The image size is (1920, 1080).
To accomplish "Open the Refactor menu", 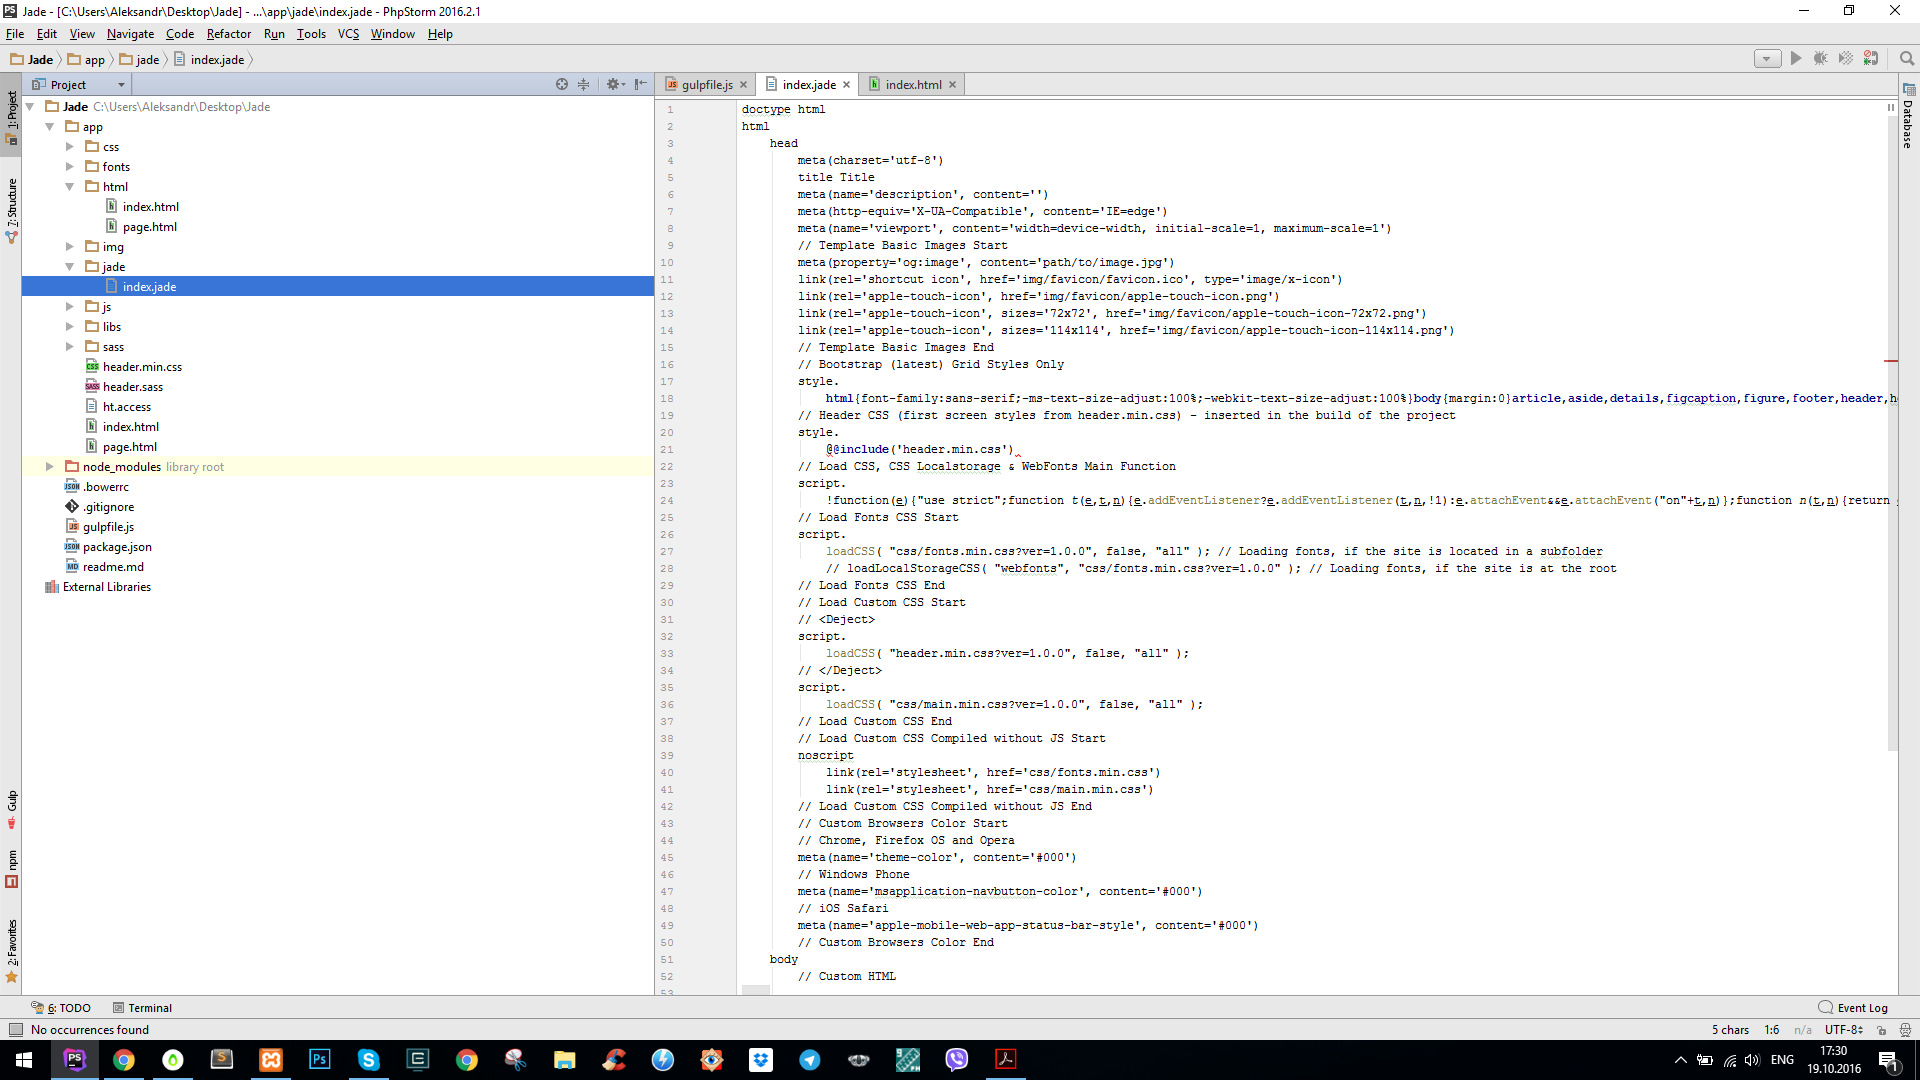I will [x=229, y=34].
